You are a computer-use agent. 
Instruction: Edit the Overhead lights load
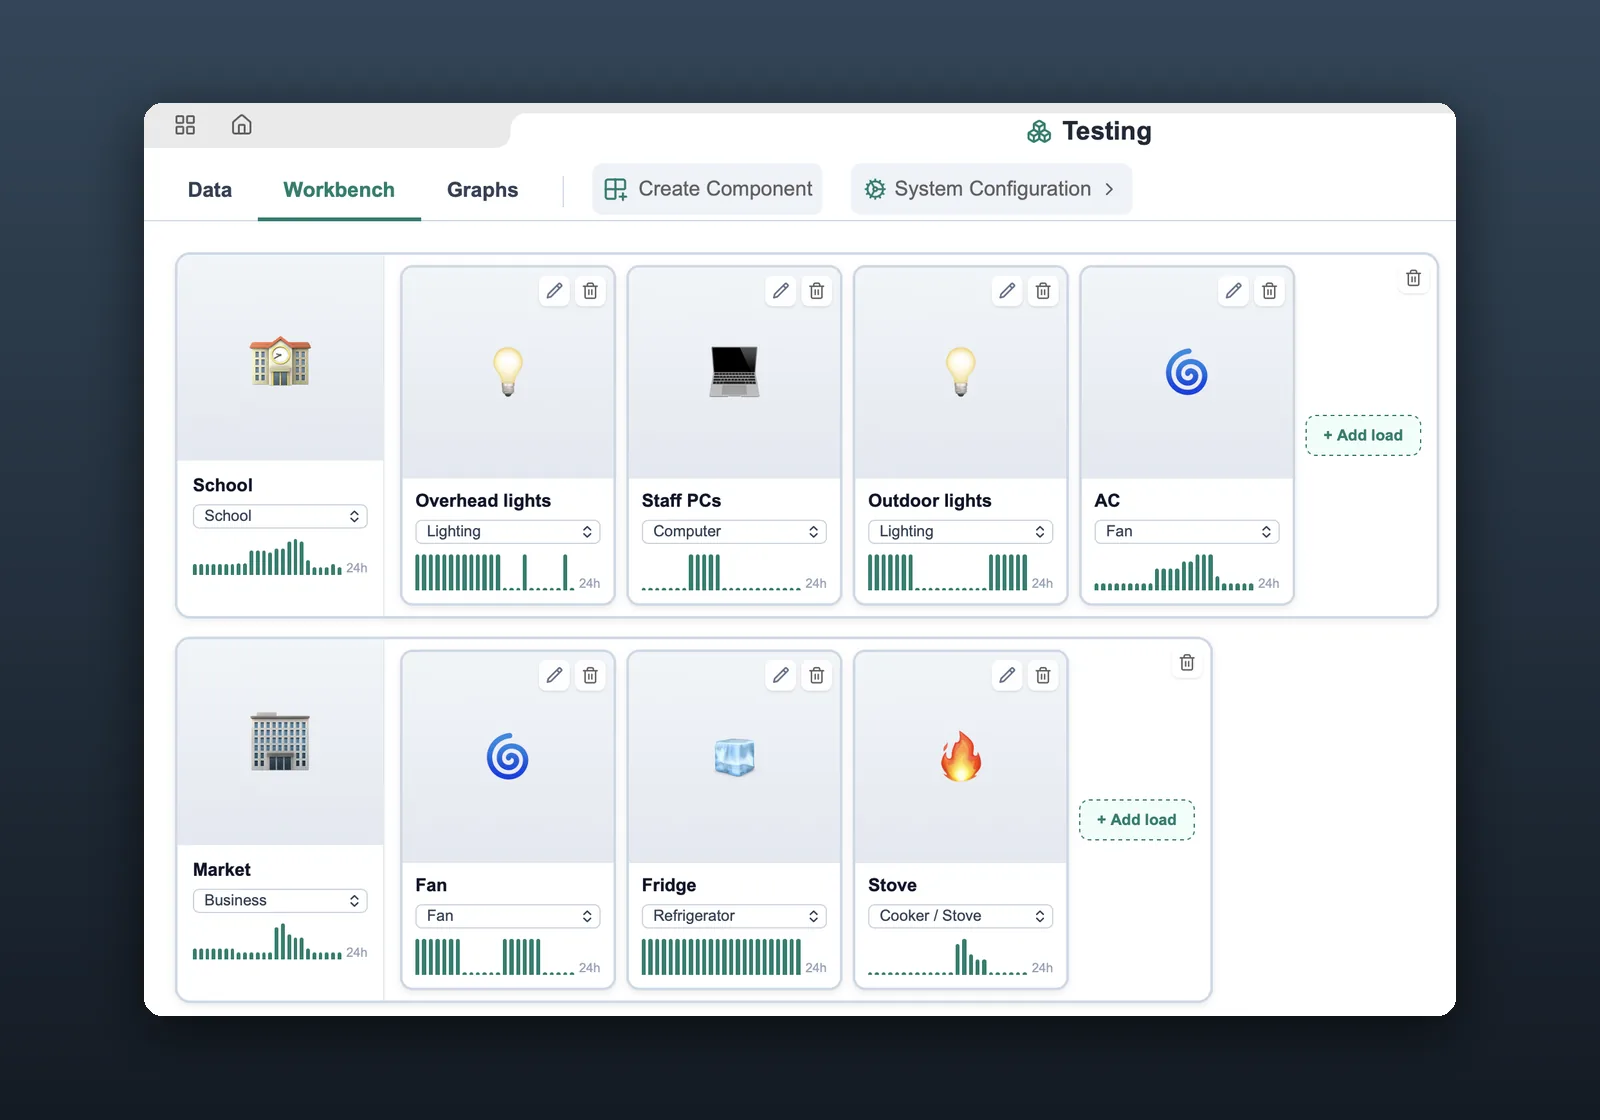coord(554,291)
